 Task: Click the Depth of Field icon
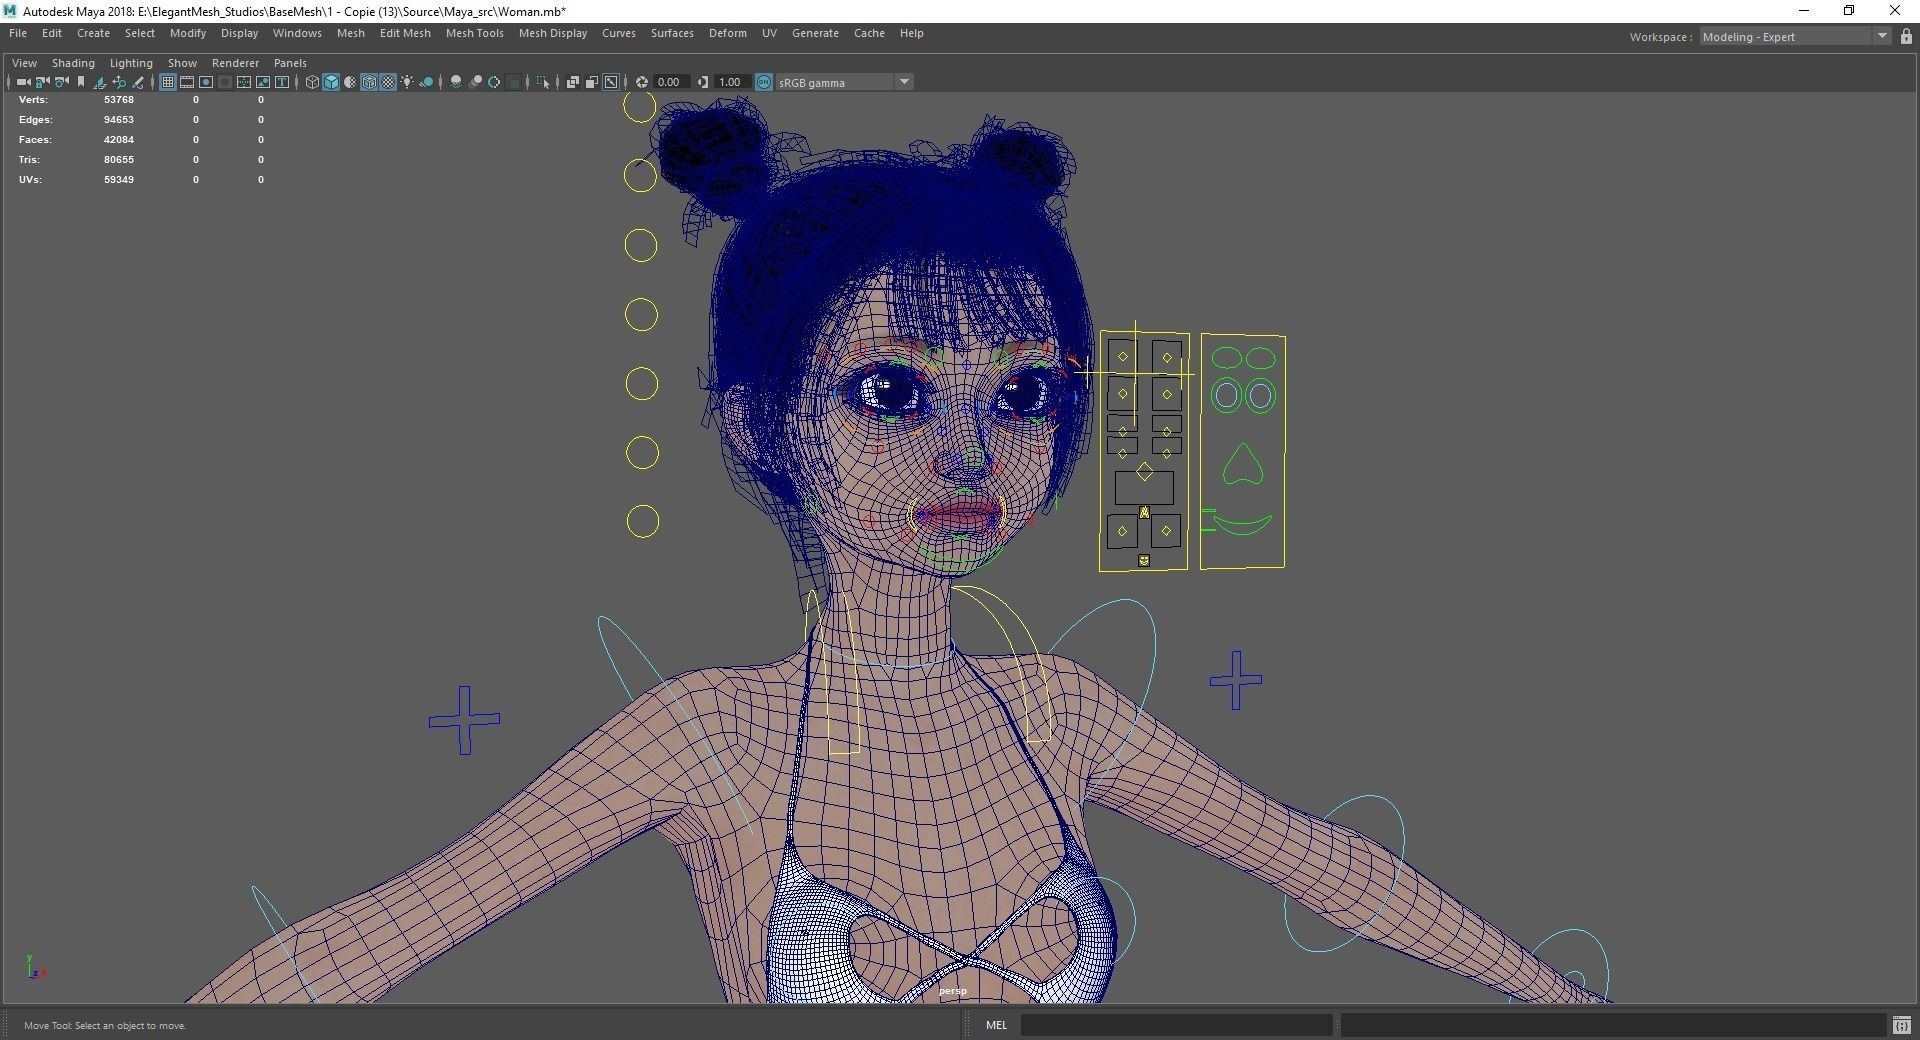pyautogui.click(x=513, y=82)
